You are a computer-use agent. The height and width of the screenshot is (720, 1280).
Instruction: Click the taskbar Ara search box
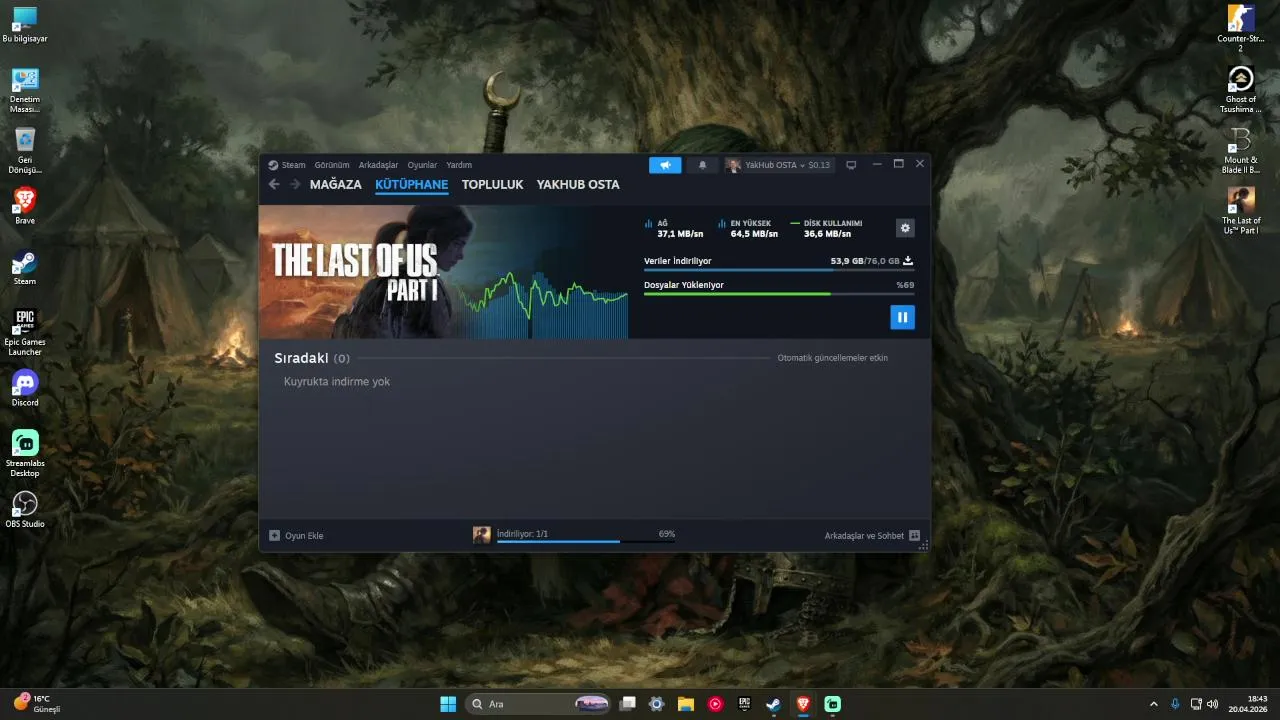coord(539,704)
